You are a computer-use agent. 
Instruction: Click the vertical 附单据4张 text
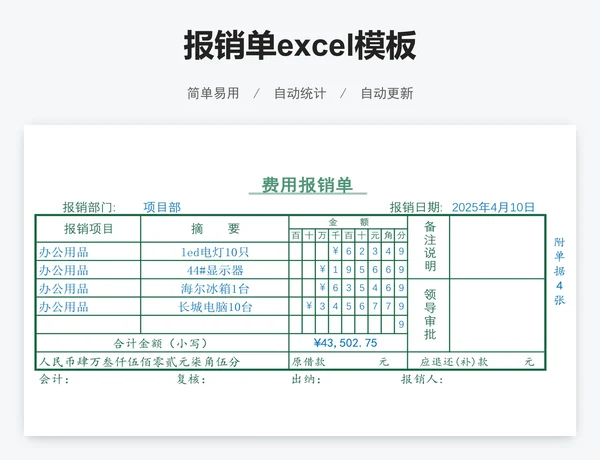tap(559, 271)
